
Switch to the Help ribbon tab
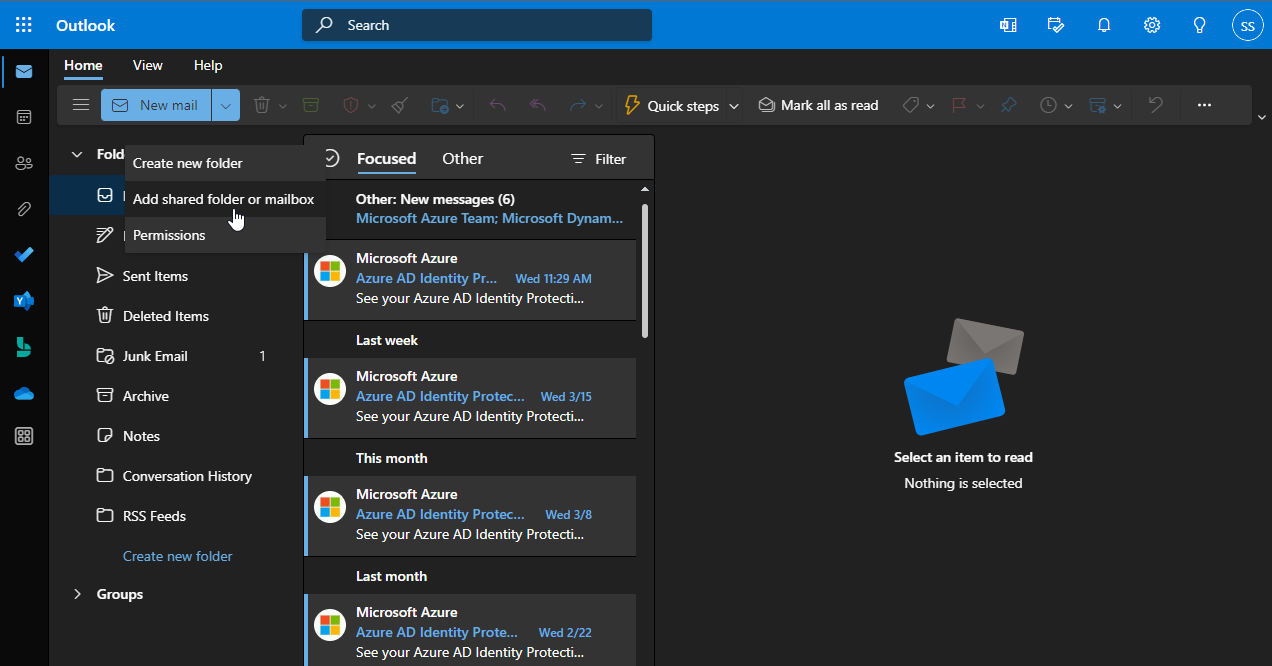[x=208, y=65]
